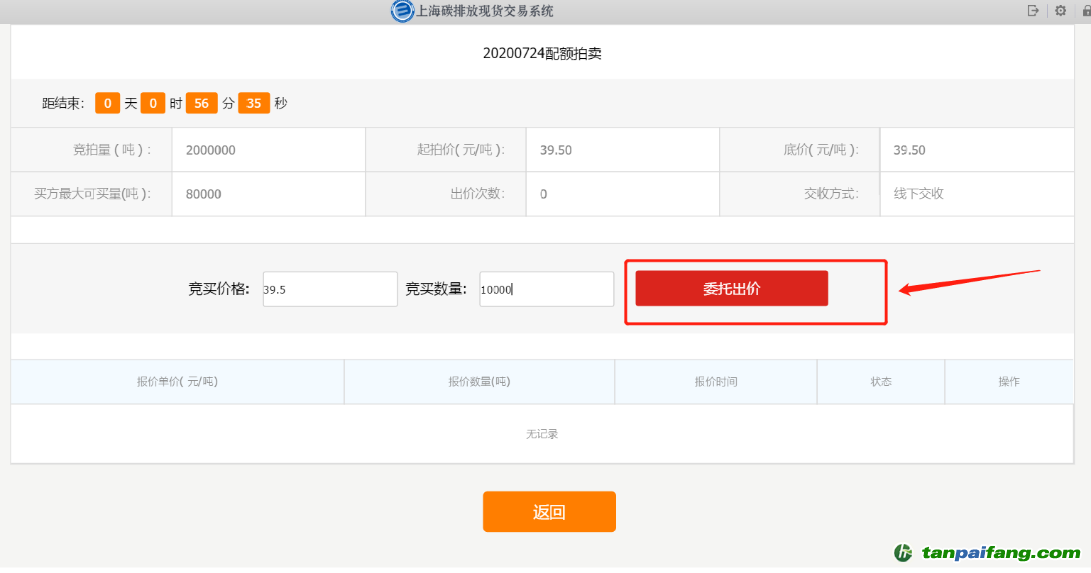The width and height of the screenshot is (1091, 573).
Task: Click the 竞拍量 value 2000000
Action: tap(210, 150)
